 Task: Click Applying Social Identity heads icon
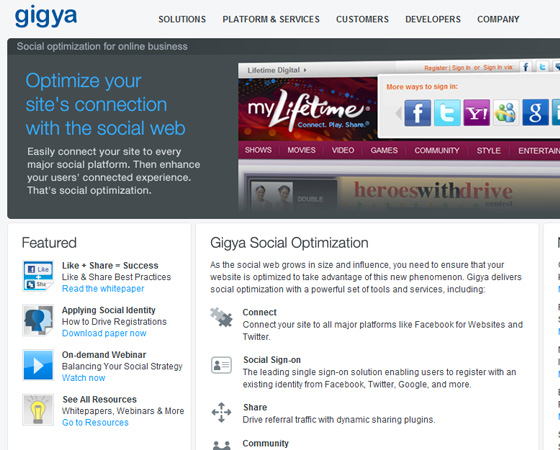(38, 320)
